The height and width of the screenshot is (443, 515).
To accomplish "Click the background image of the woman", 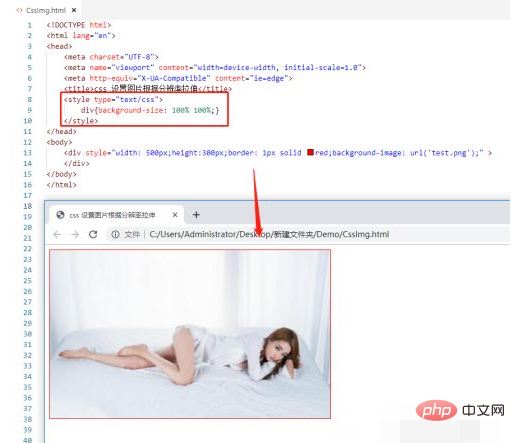I will (x=190, y=334).
